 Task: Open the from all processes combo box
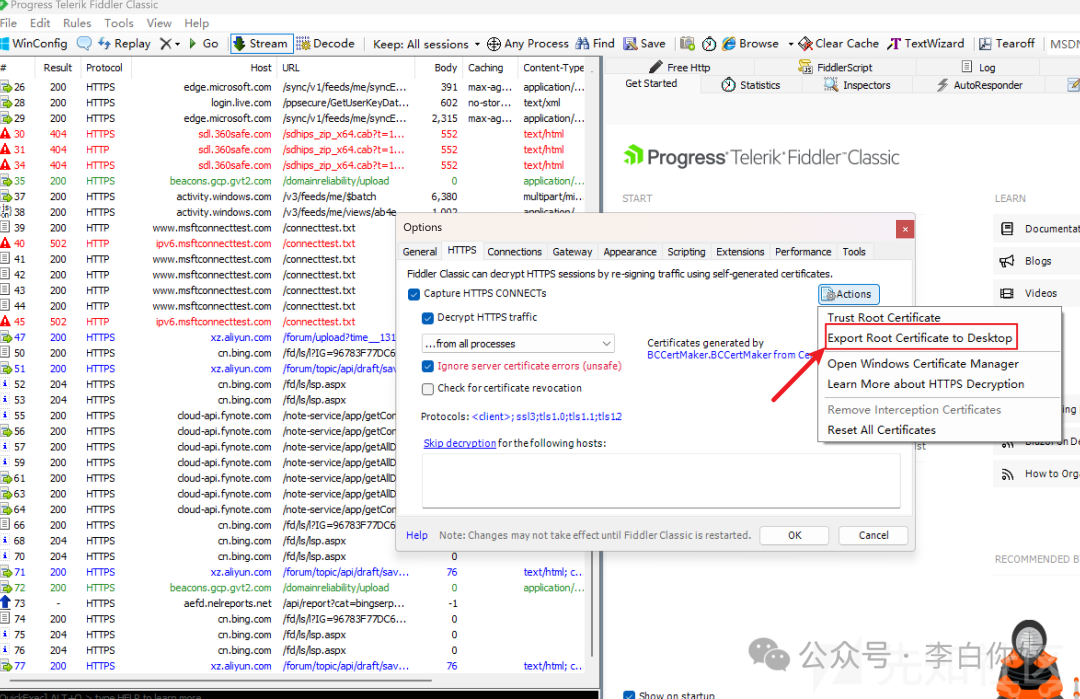518,343
